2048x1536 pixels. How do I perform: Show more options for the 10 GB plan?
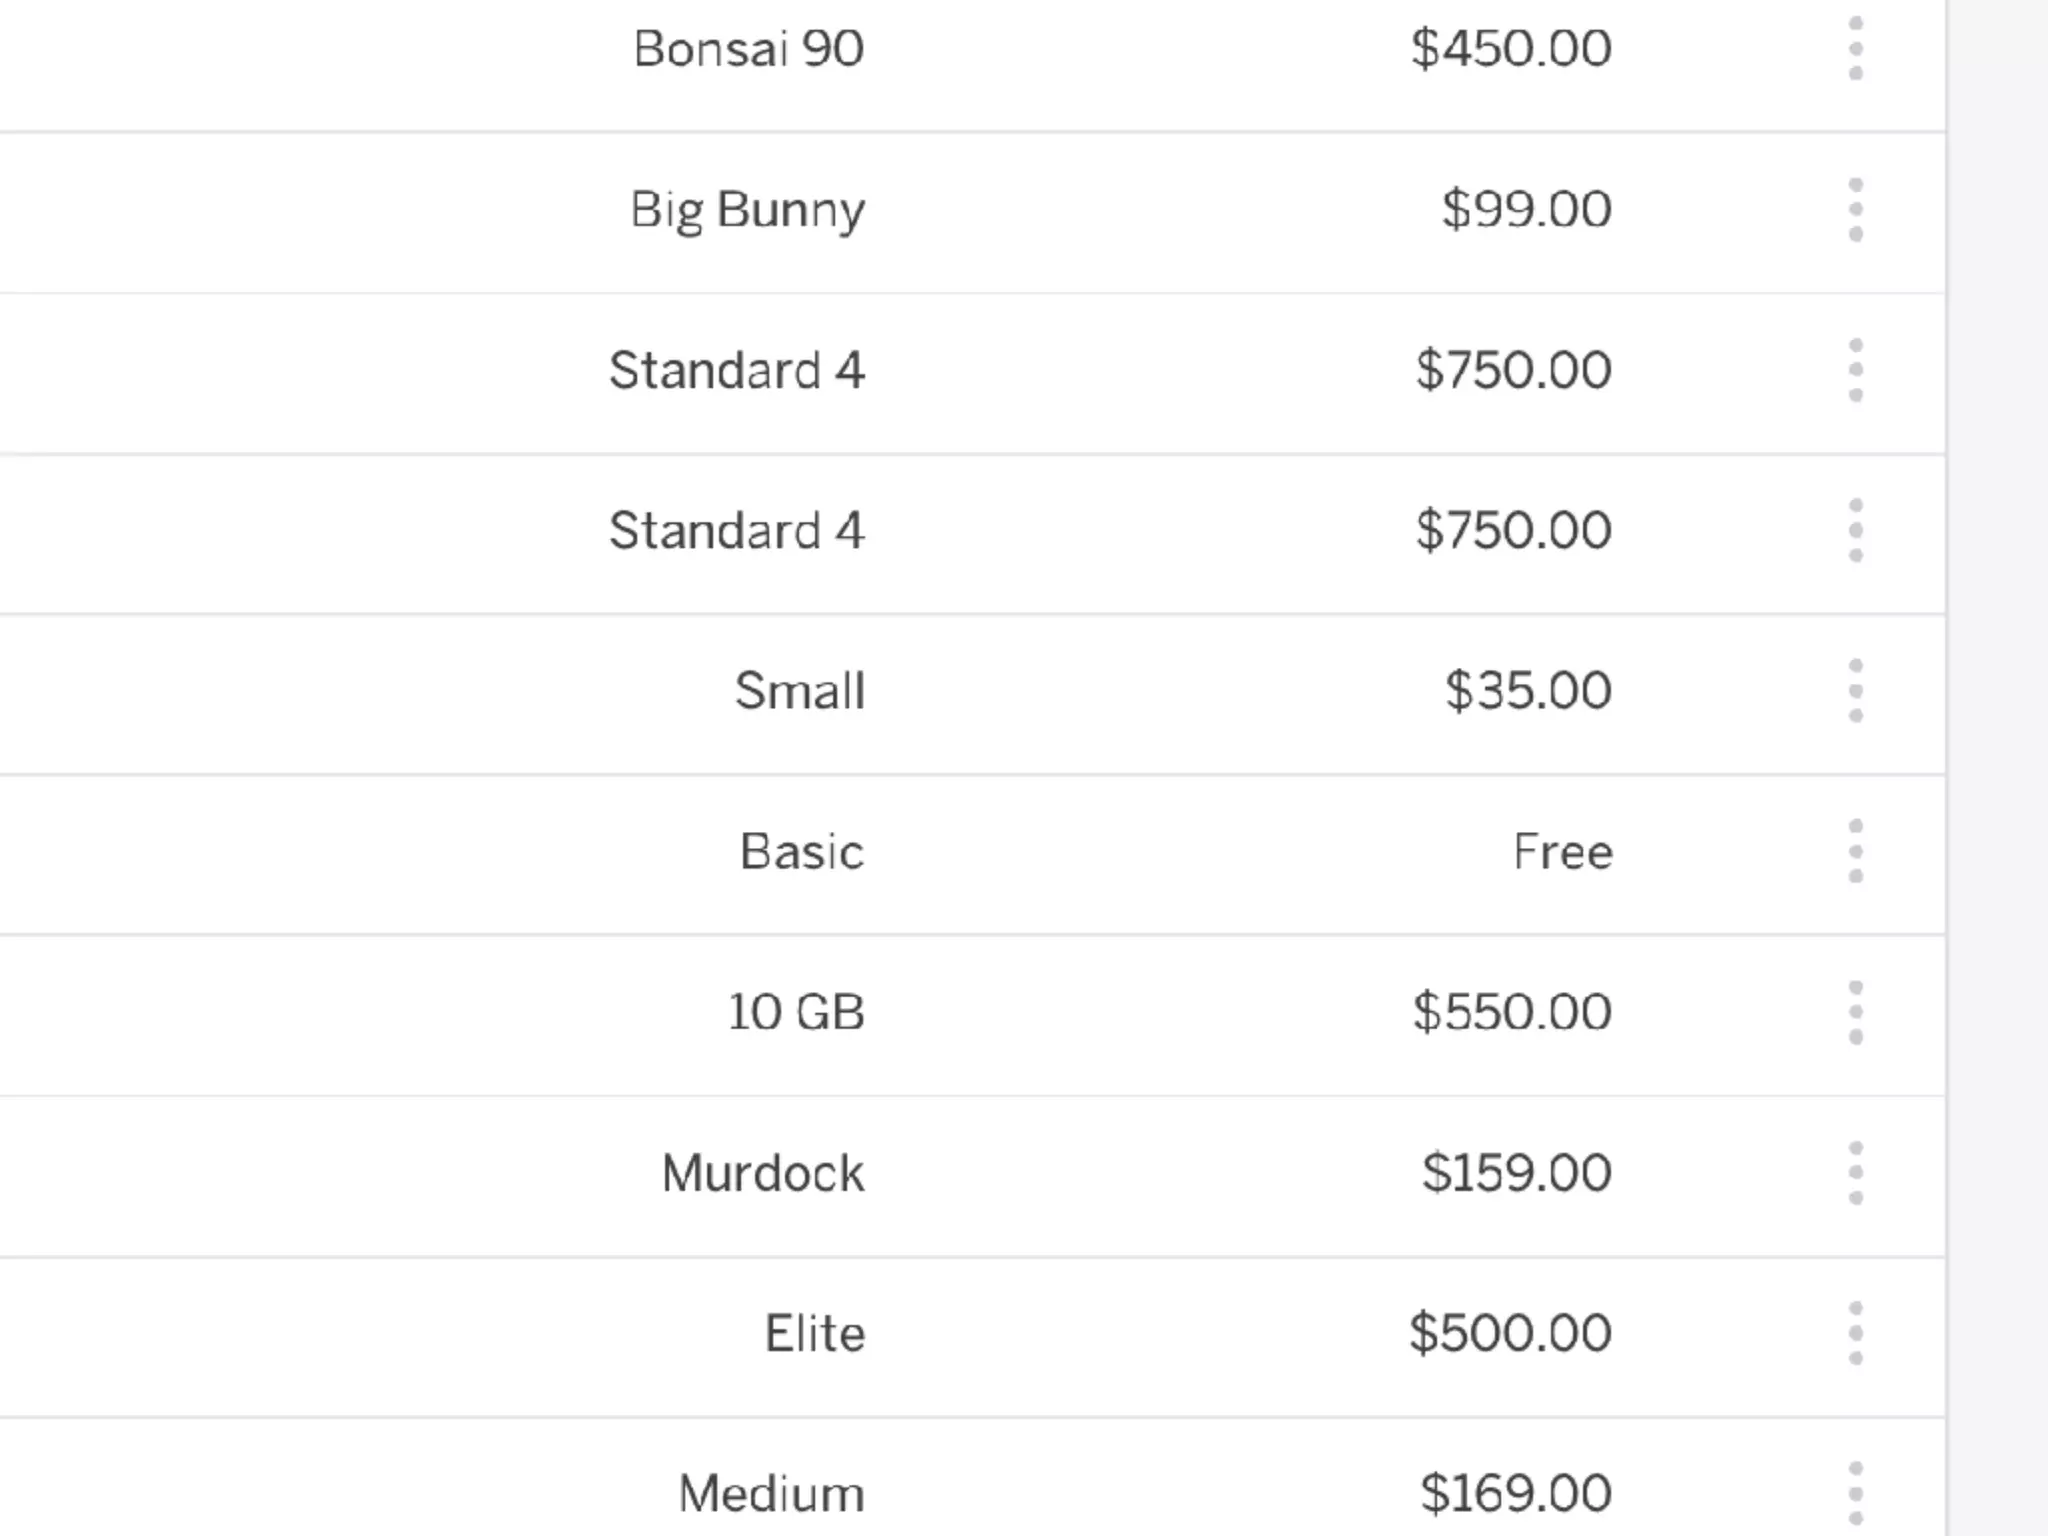(x=1855, y=1012)
